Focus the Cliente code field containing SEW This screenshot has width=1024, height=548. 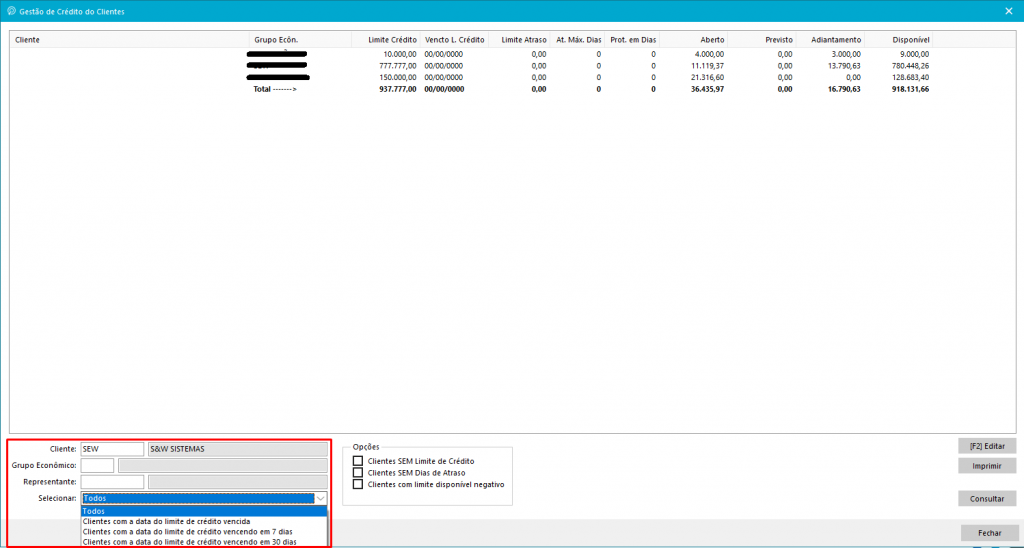(112, 449)
